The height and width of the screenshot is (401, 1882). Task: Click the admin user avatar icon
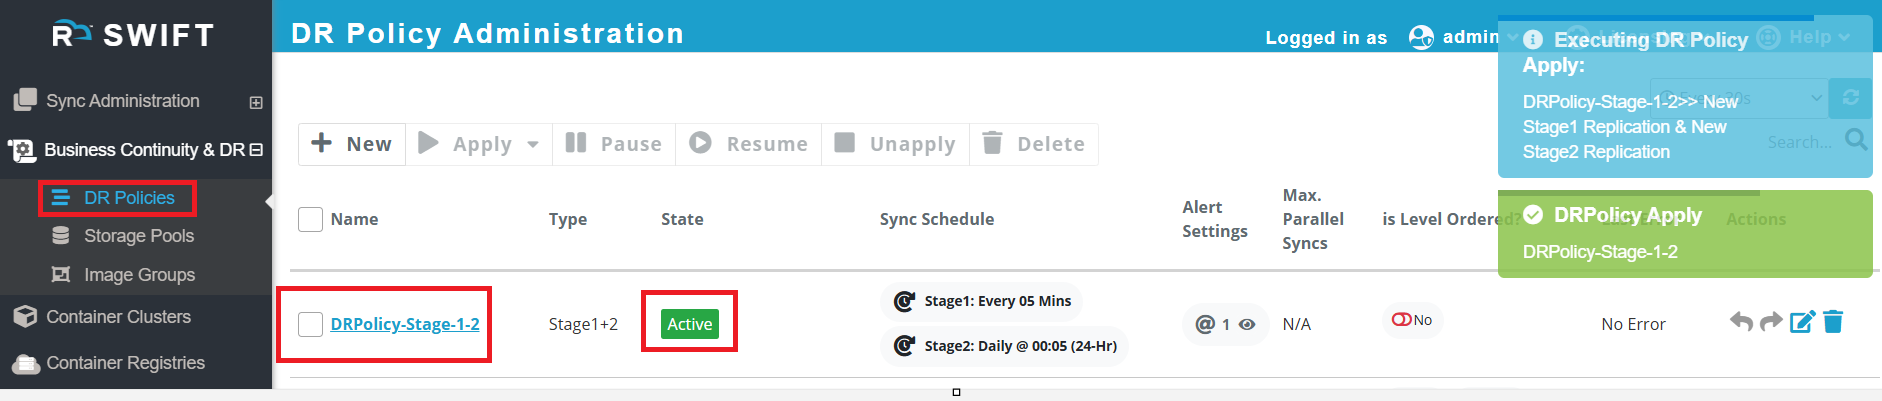1421,37
